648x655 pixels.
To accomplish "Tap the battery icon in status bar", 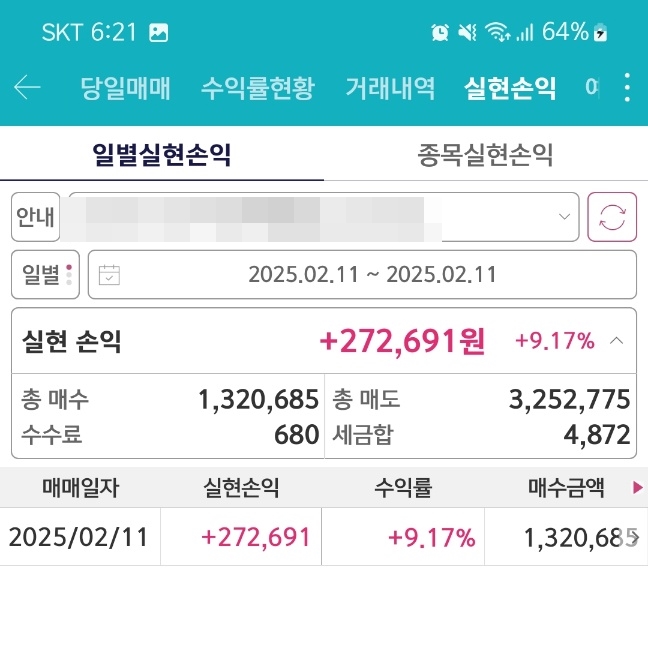I will coord(600,32).
